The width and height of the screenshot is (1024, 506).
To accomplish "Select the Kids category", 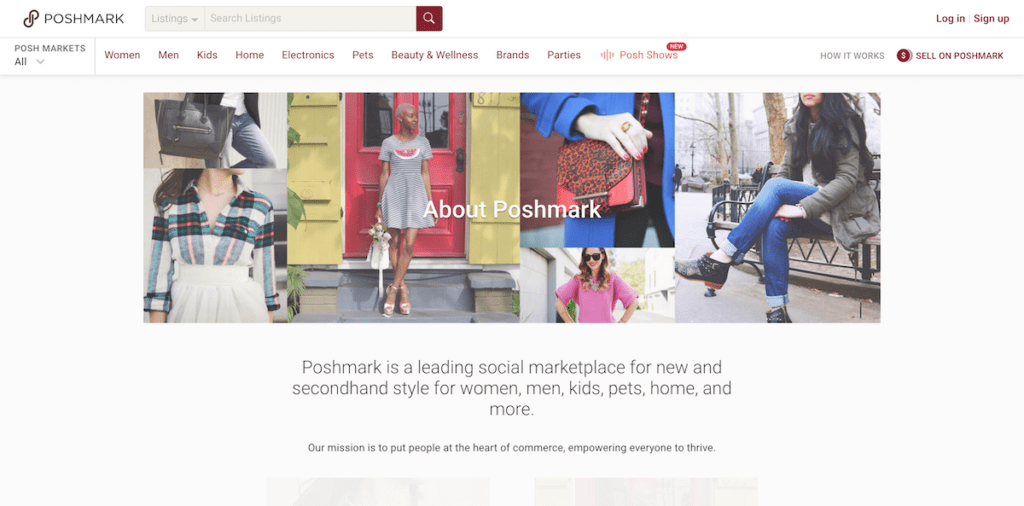I will click(x=207, y=55).
